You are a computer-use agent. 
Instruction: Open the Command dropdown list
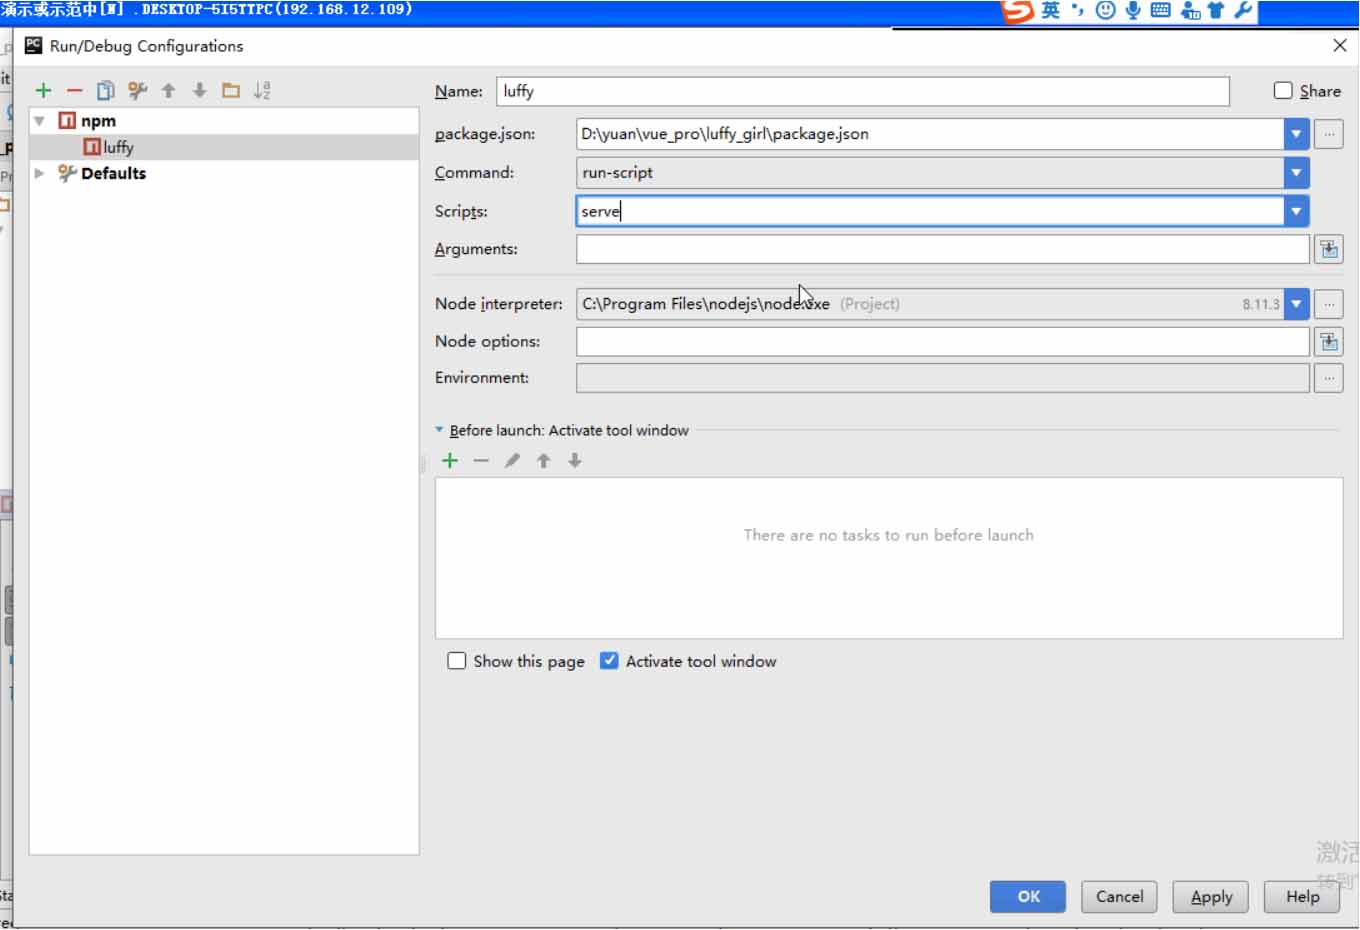click(1296, 173)
